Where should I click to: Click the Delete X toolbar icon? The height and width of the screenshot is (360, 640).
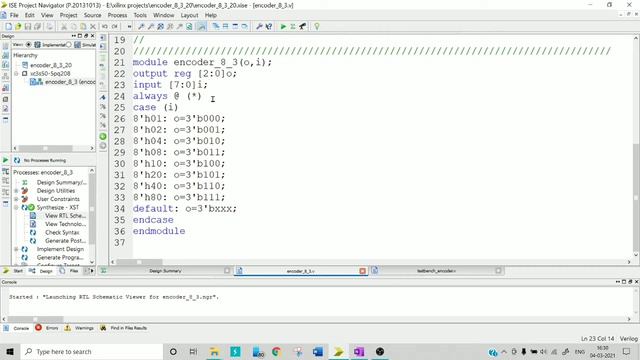(93, 27)
